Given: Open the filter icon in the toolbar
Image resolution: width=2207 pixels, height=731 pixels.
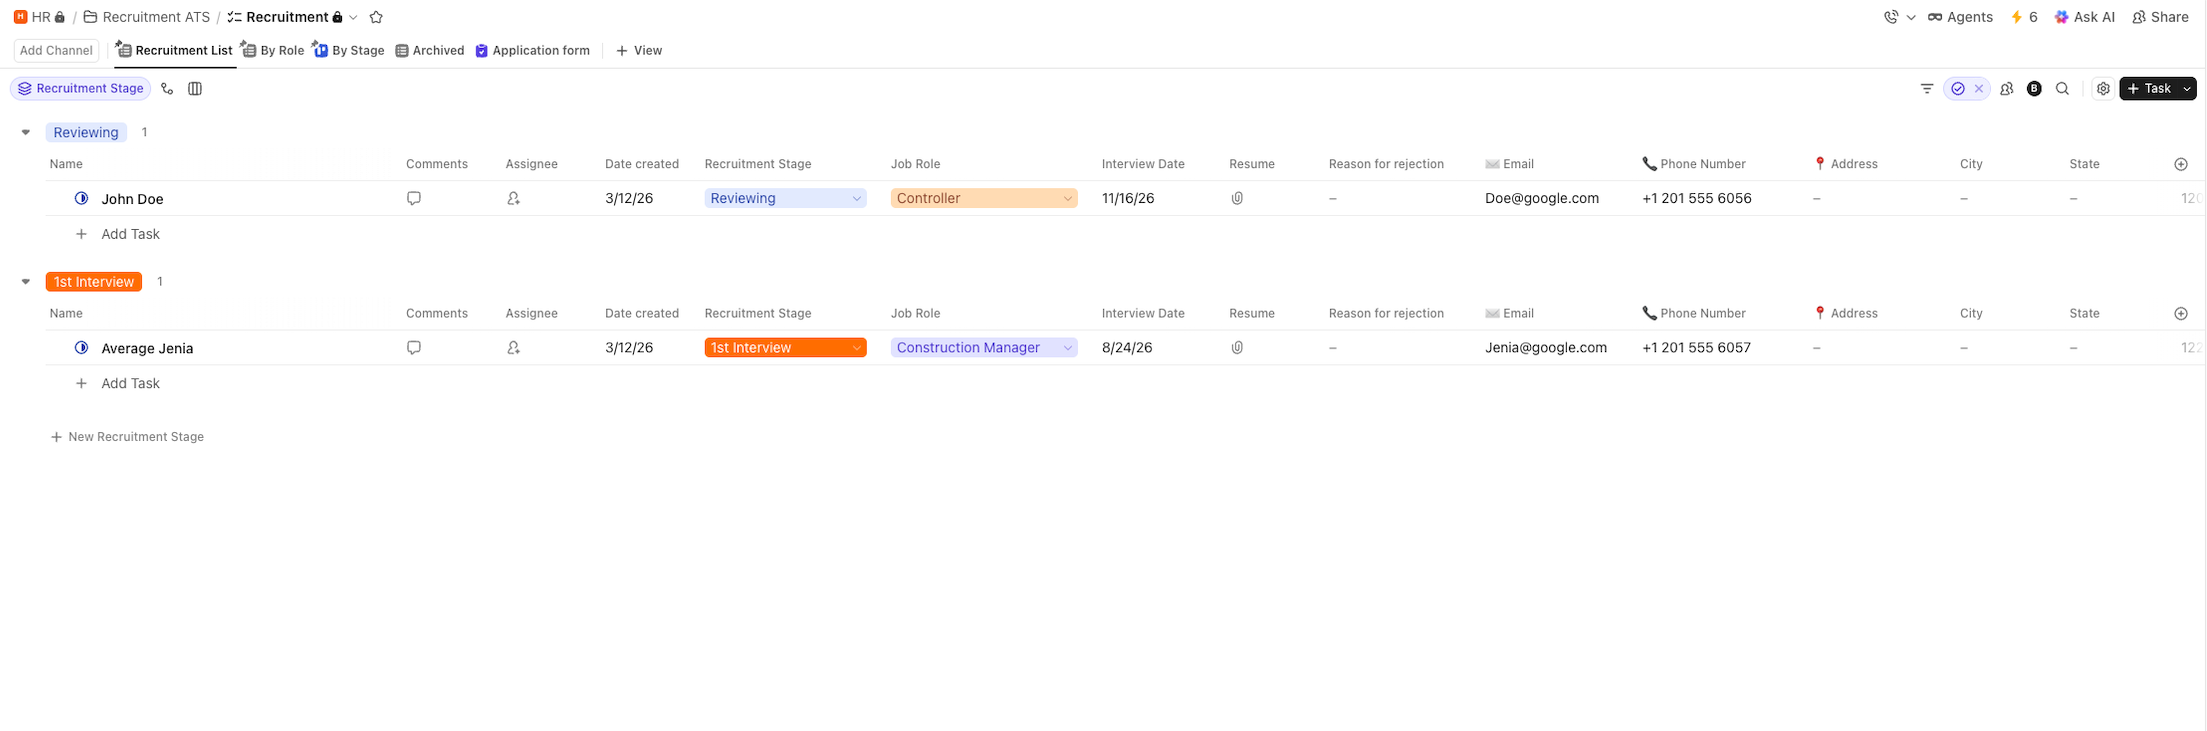Looking at the screenshot, I should (x=1927, y=89).
